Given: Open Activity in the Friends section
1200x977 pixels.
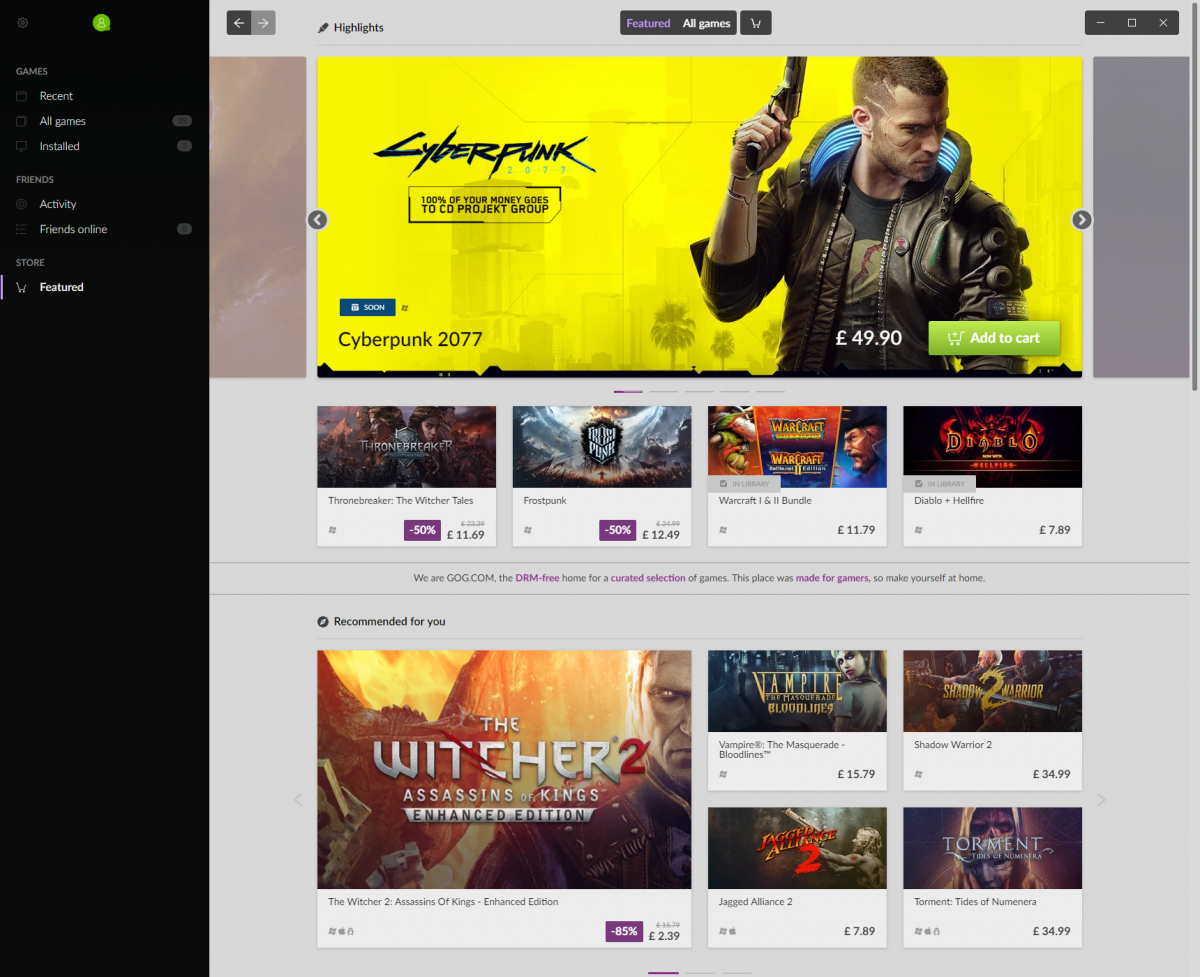Looking at the screenshot, I should pos(58,204).
